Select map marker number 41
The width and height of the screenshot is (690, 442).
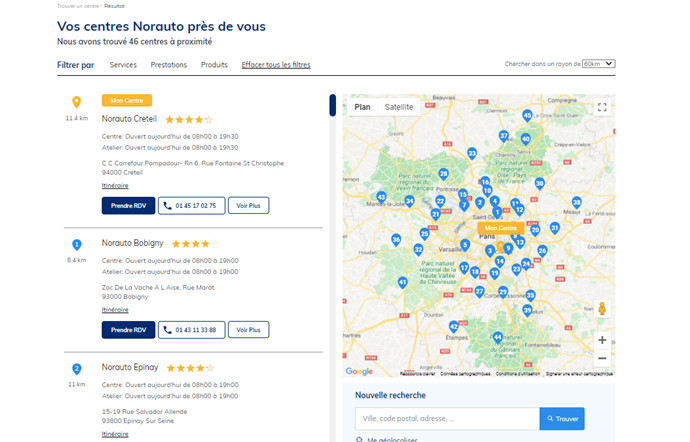click(x=402, y=283)
